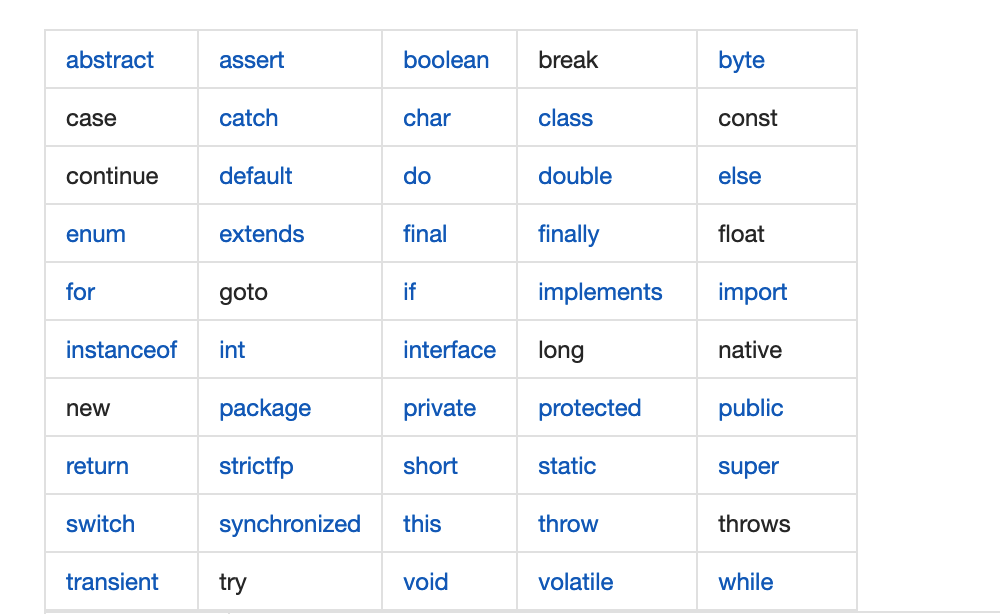Viewport: 1000px width, 614px height.
Task: Click the 'default' link
Action: (x=256, y=176)
